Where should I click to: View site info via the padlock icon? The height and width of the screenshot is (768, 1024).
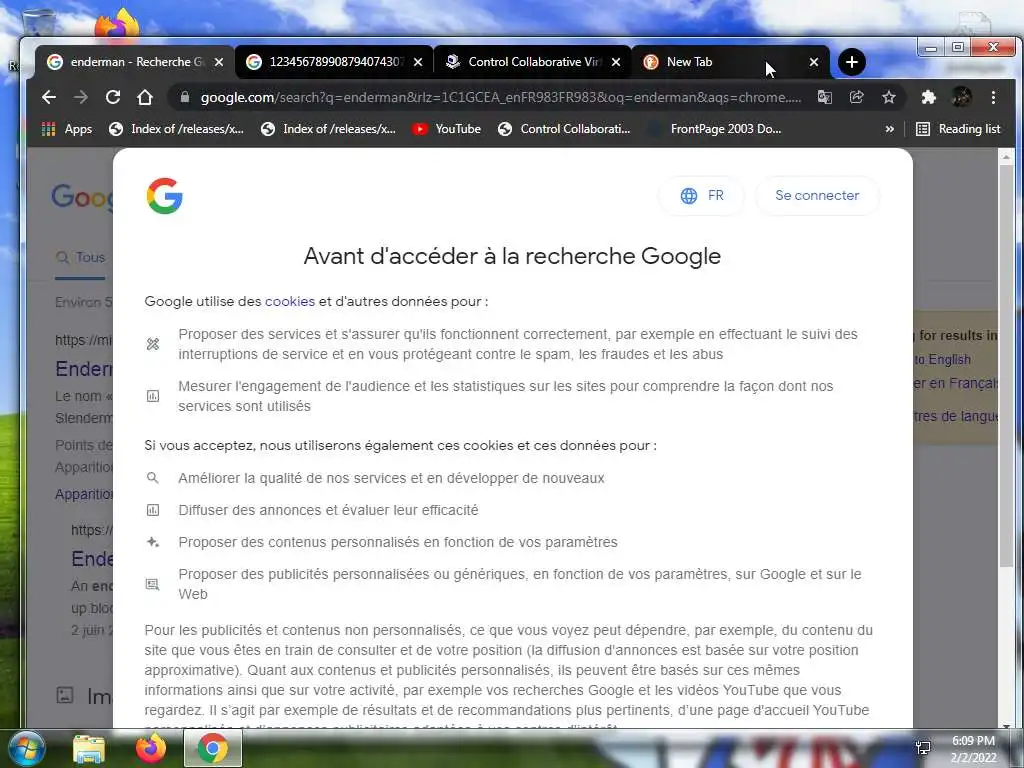coord(185,97)
